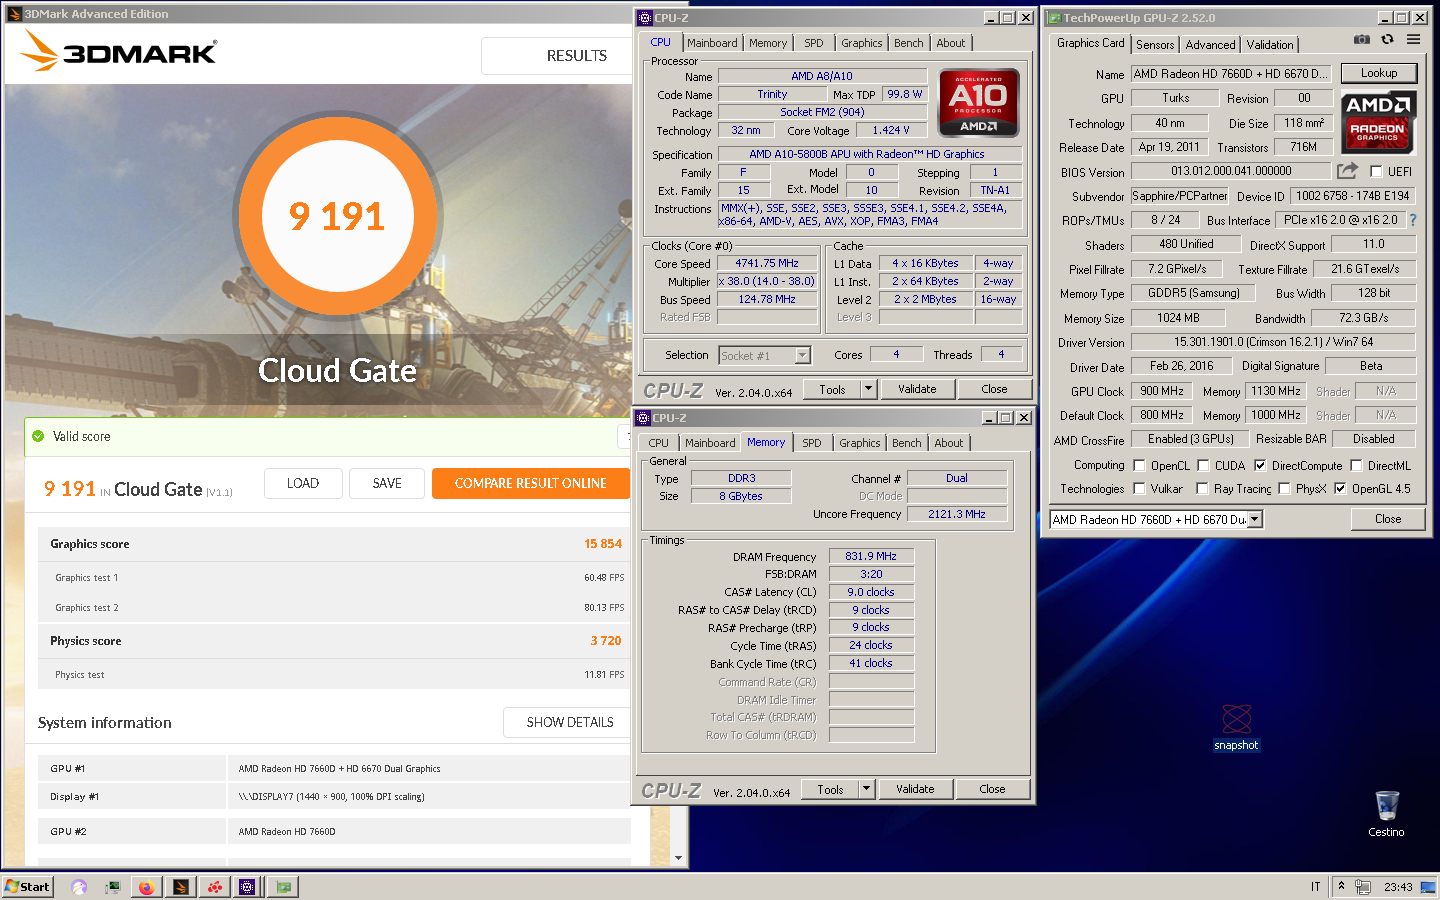The height and width of the screenshot is (900, 1440).
Task: Click the red molecule app taskbar icon
Action: [214, 887]
